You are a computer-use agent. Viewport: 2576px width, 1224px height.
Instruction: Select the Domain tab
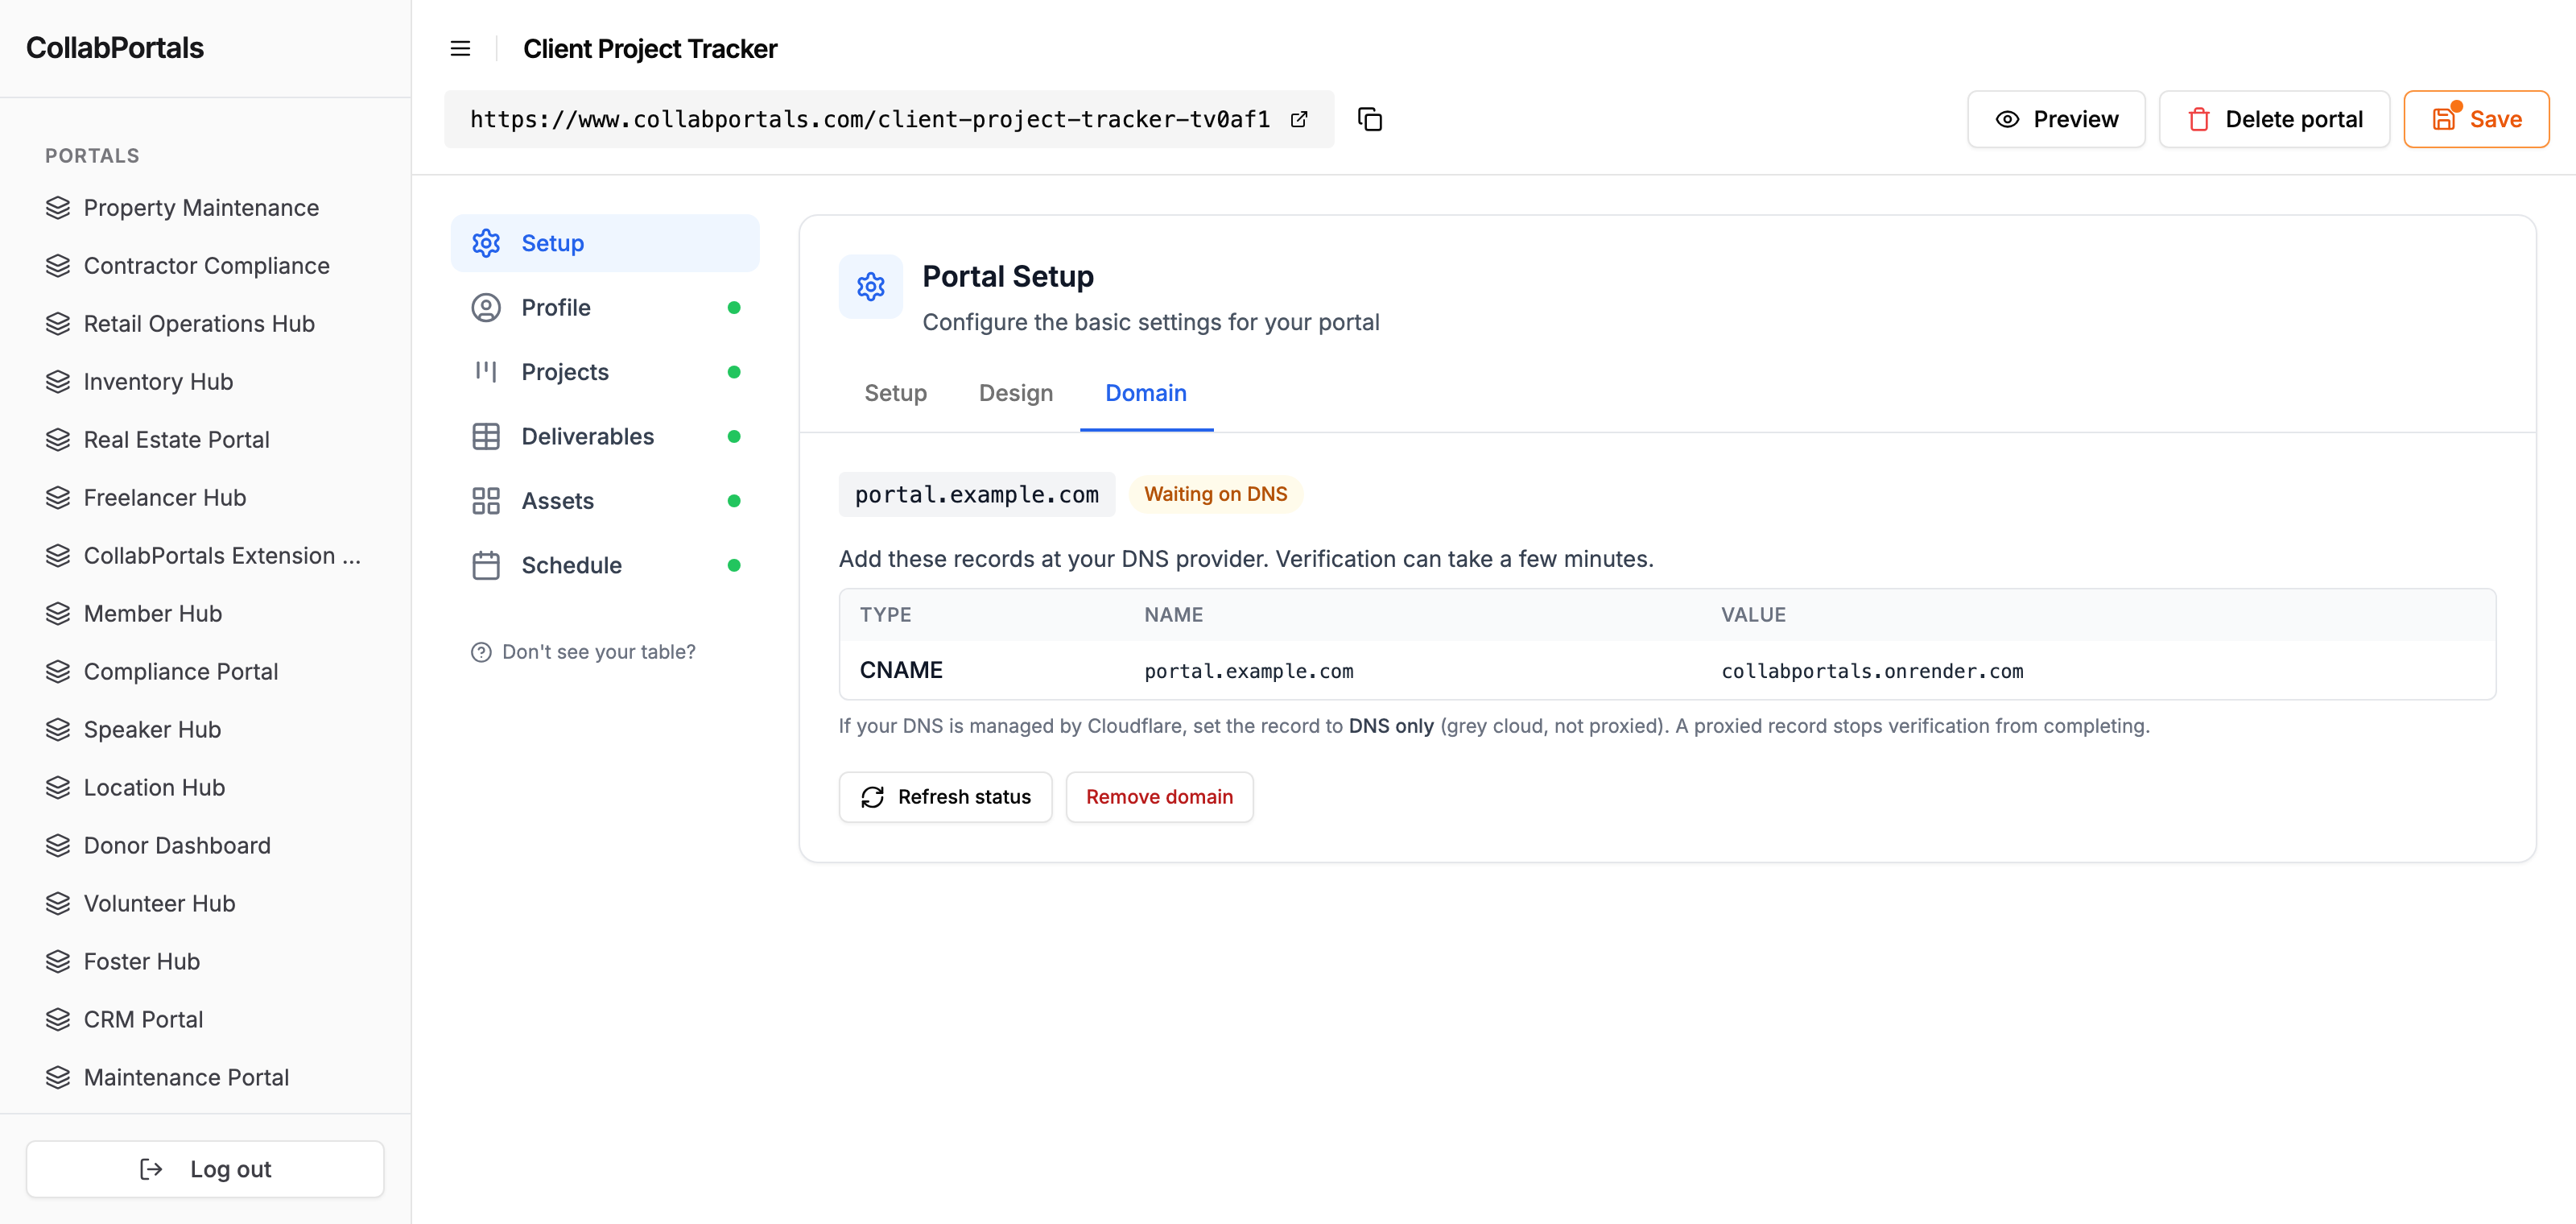(x=1145, y=393)
